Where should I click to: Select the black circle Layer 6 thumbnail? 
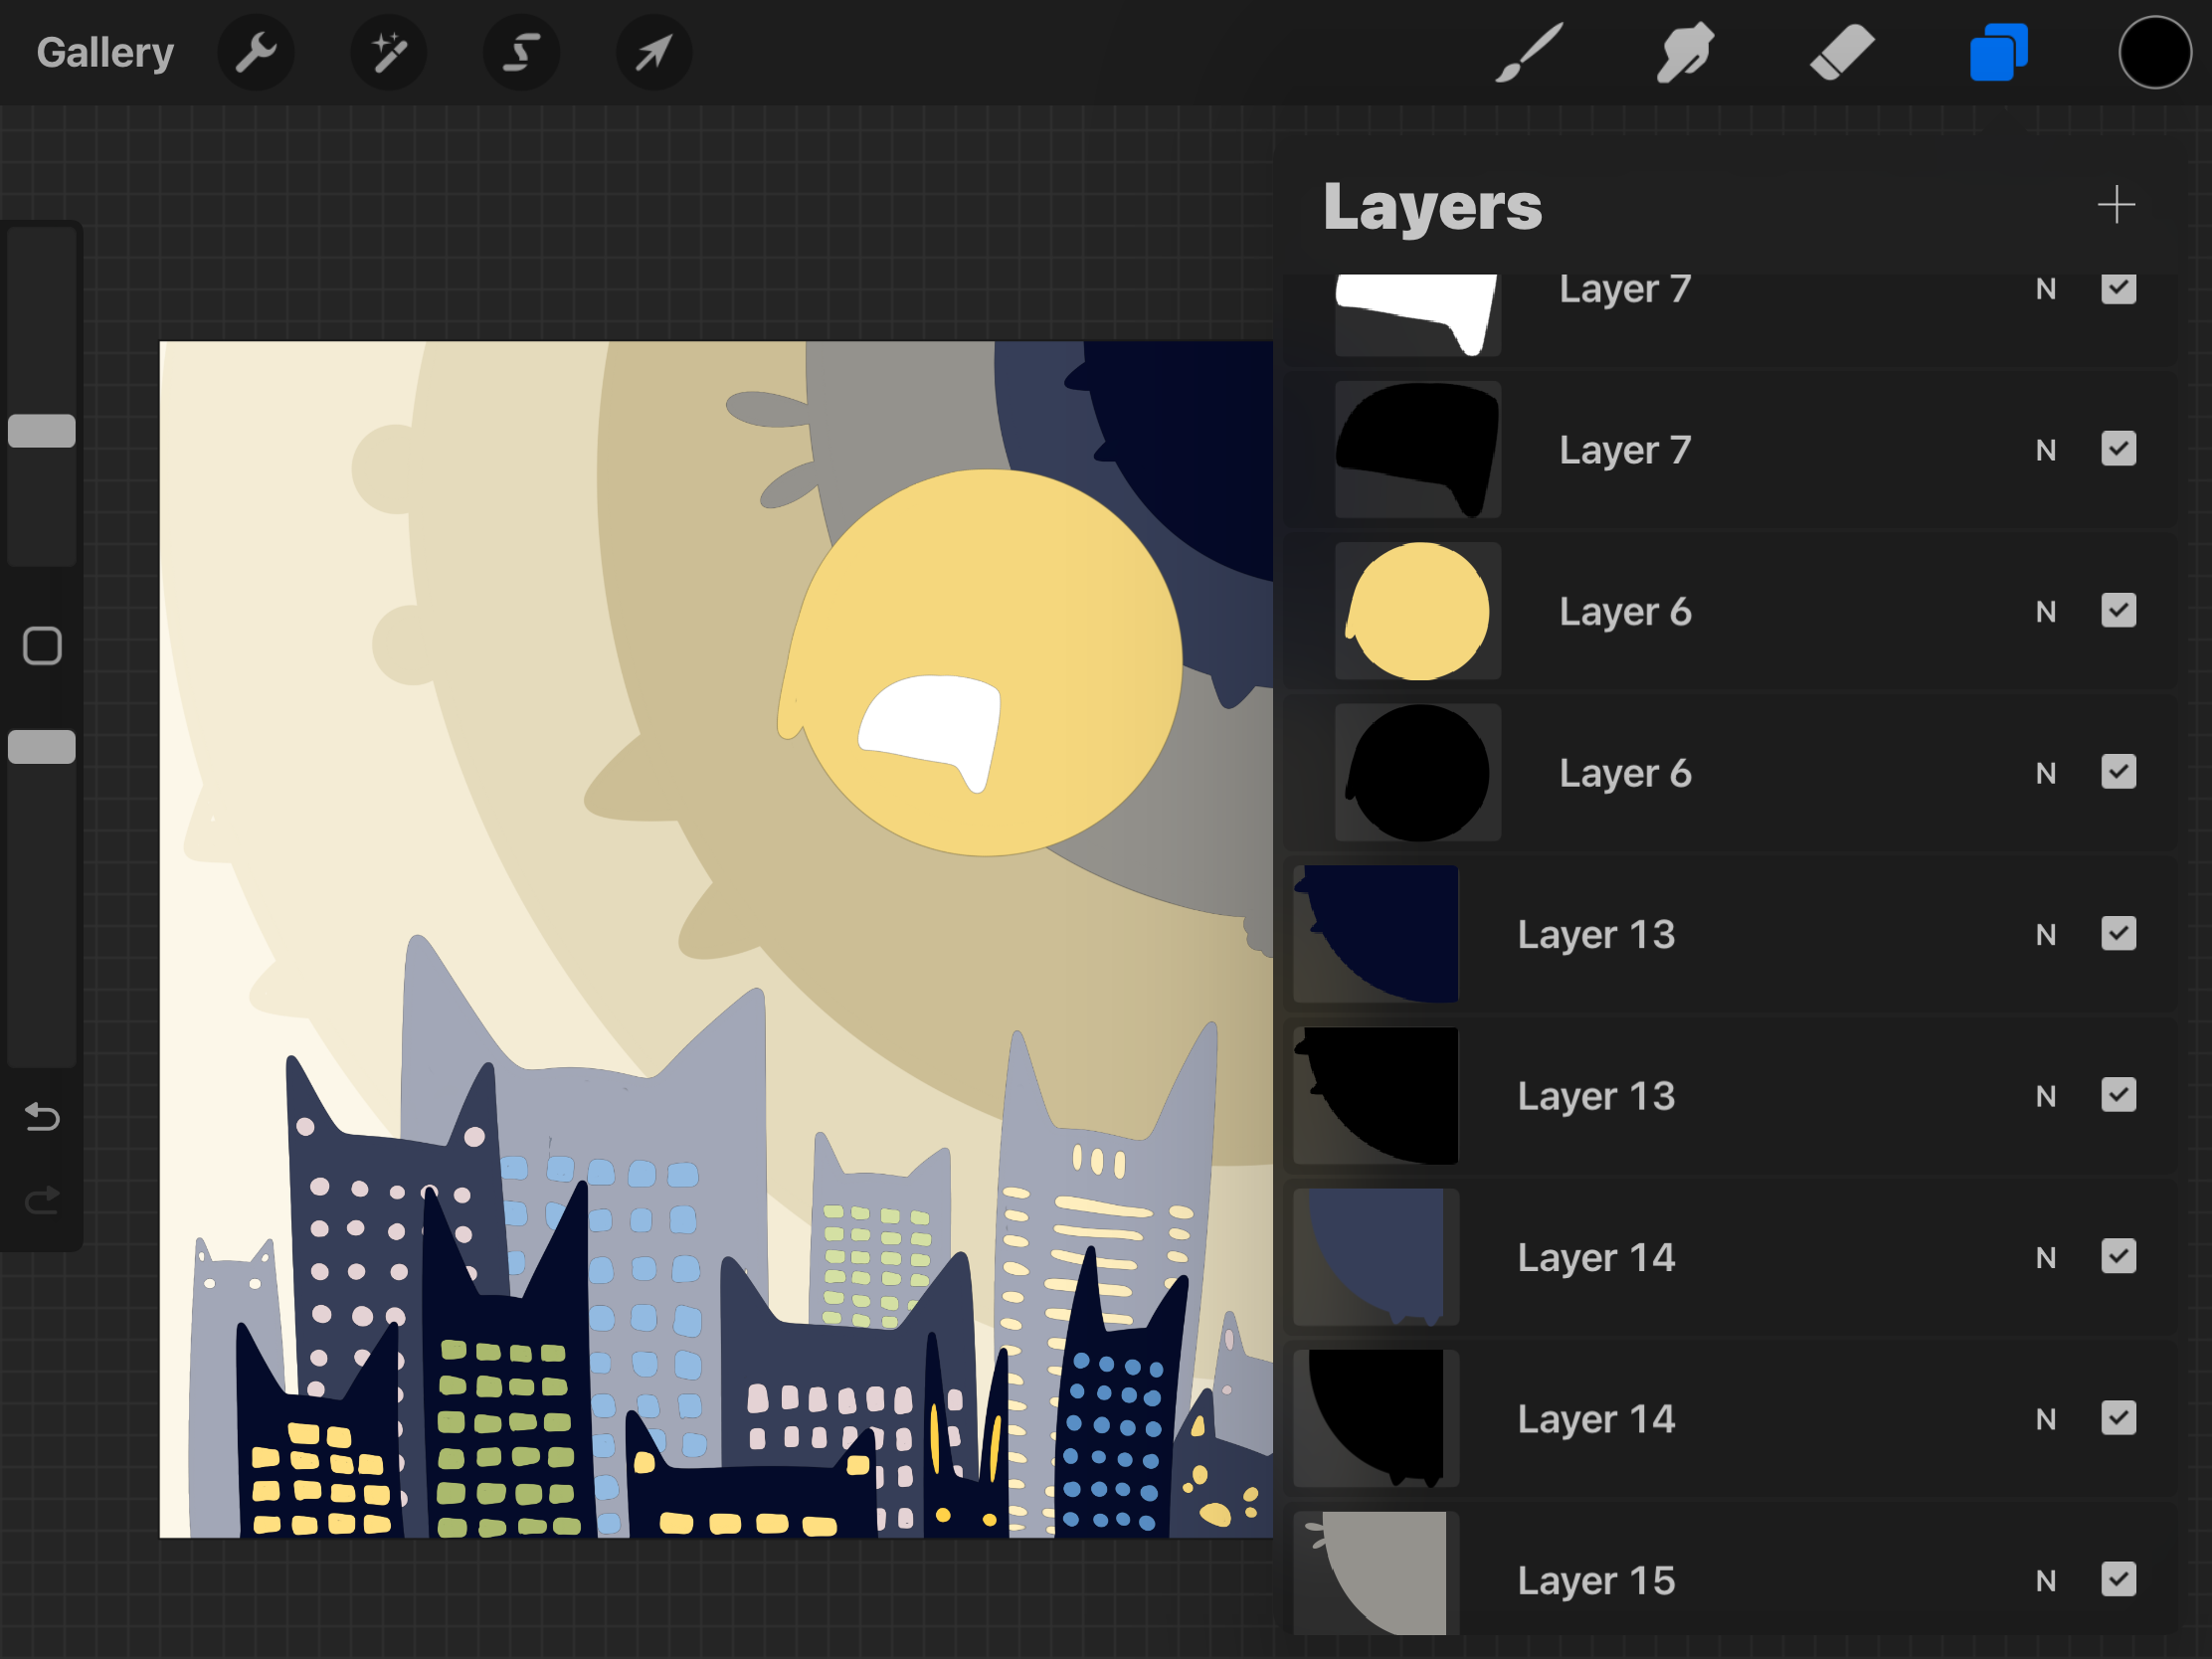pyautogui.click(x=1417, y=772)
